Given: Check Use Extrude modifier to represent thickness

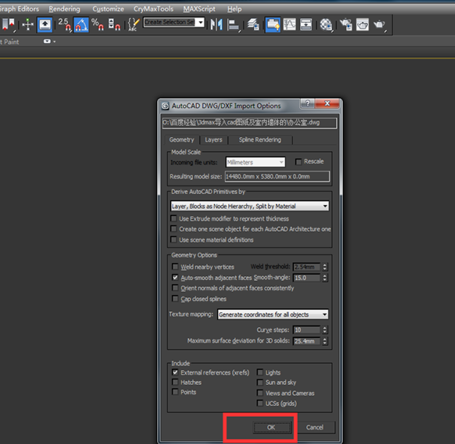Looking at the screenshot, I should pos(173,219).
